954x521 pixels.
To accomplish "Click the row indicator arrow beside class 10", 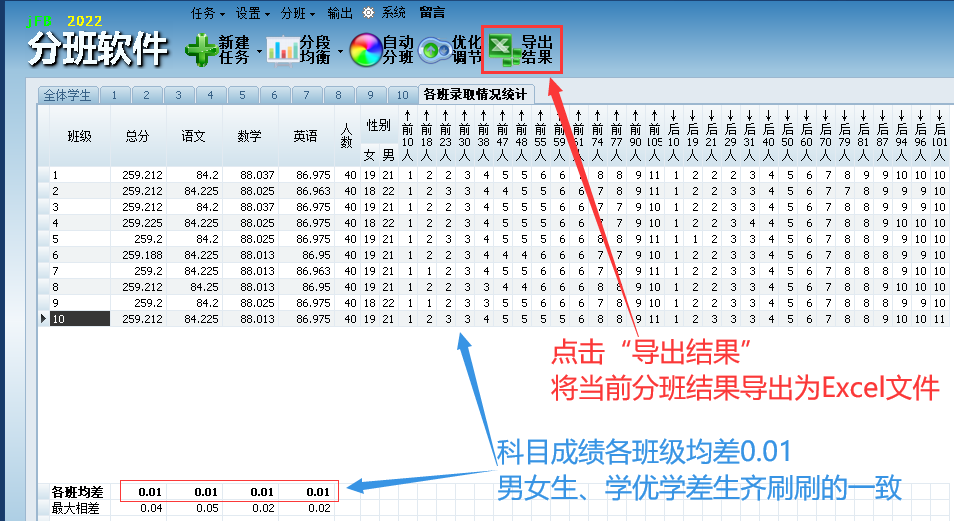I will tap(43, 318).
